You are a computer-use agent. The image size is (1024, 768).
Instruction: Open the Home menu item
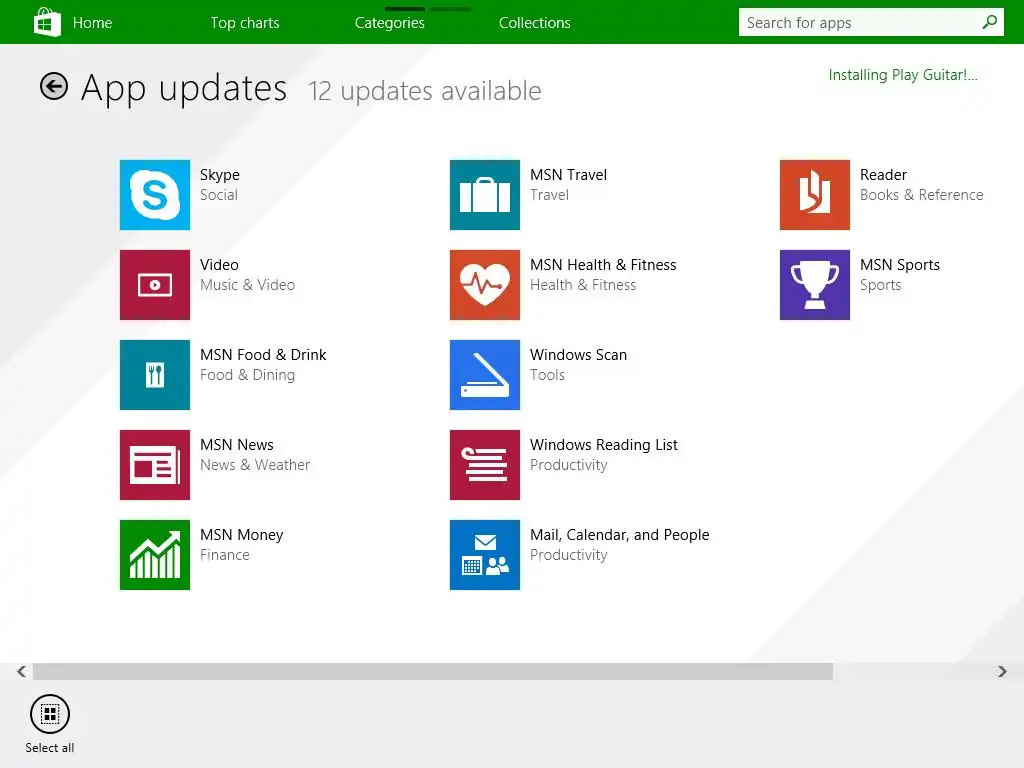click(92, 23)
